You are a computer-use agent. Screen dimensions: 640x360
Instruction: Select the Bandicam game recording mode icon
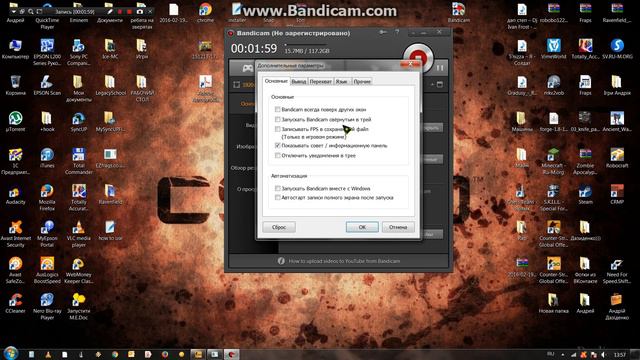247,68
